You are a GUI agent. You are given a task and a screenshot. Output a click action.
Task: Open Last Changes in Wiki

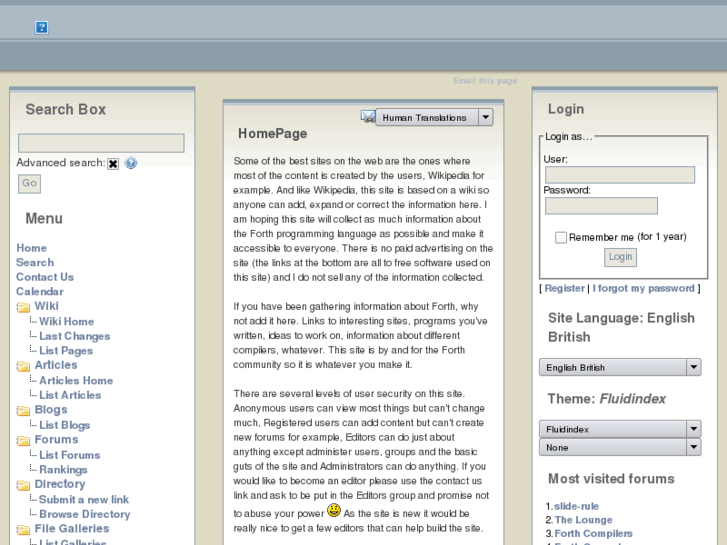[x=75, y=336]
